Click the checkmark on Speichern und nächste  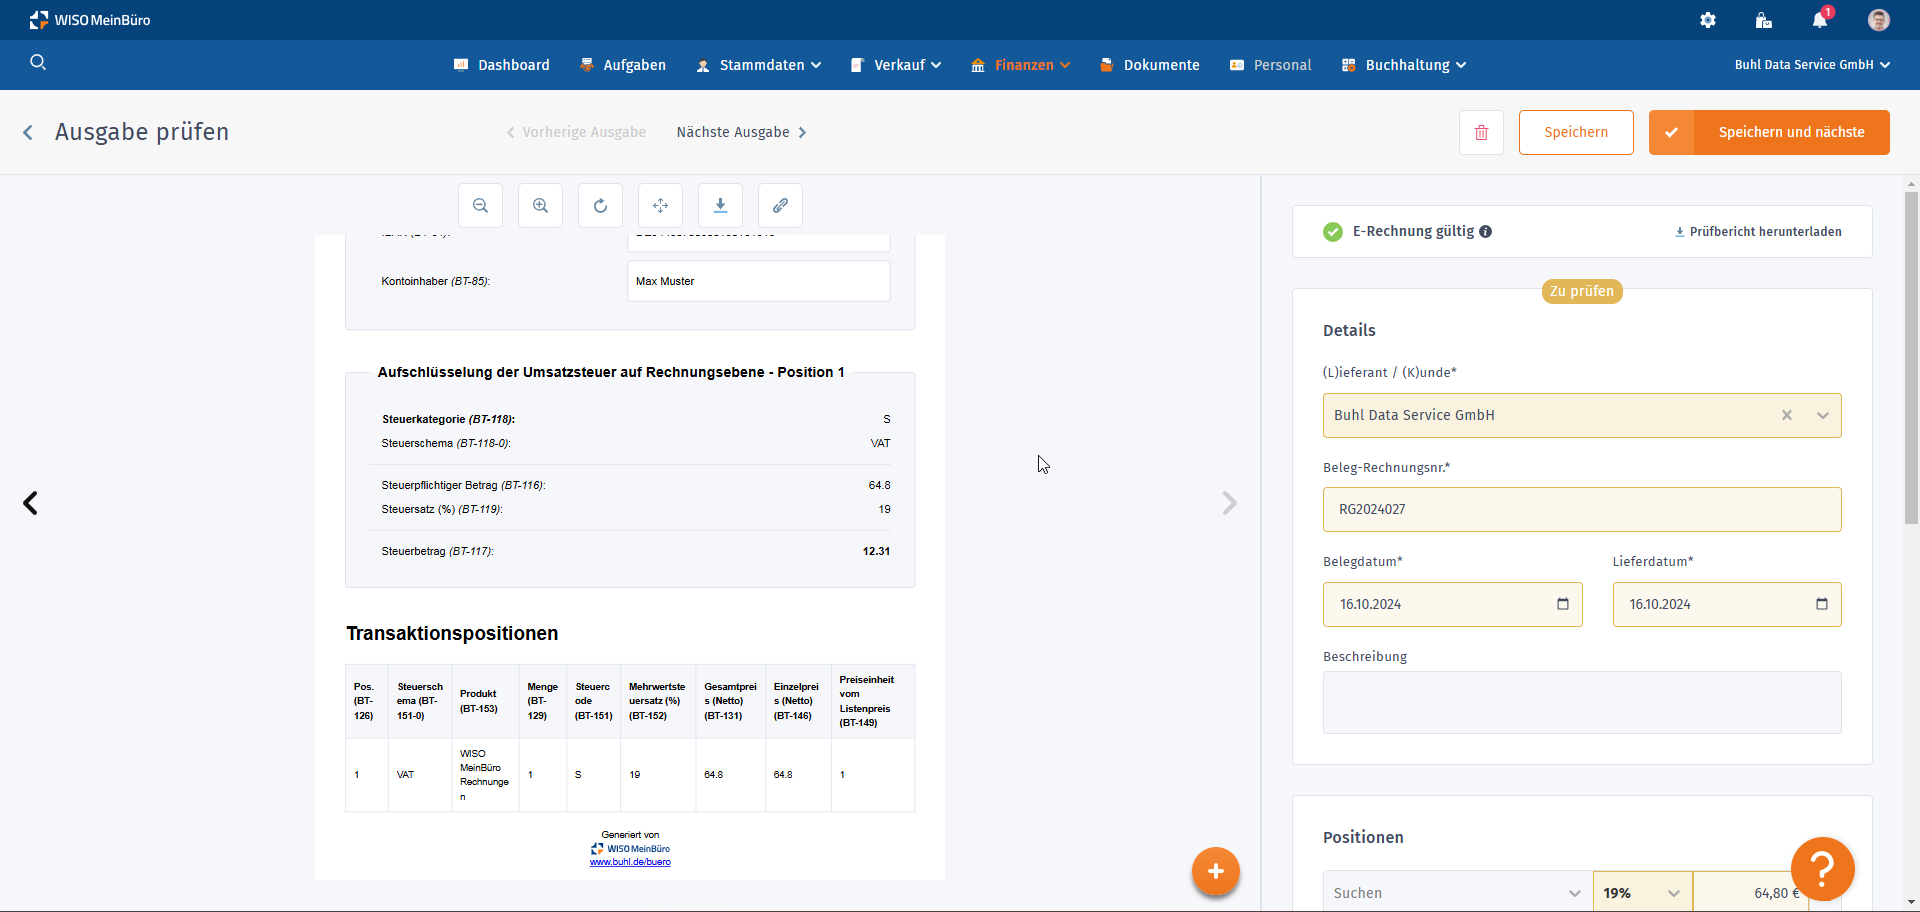coord(1671,132)
